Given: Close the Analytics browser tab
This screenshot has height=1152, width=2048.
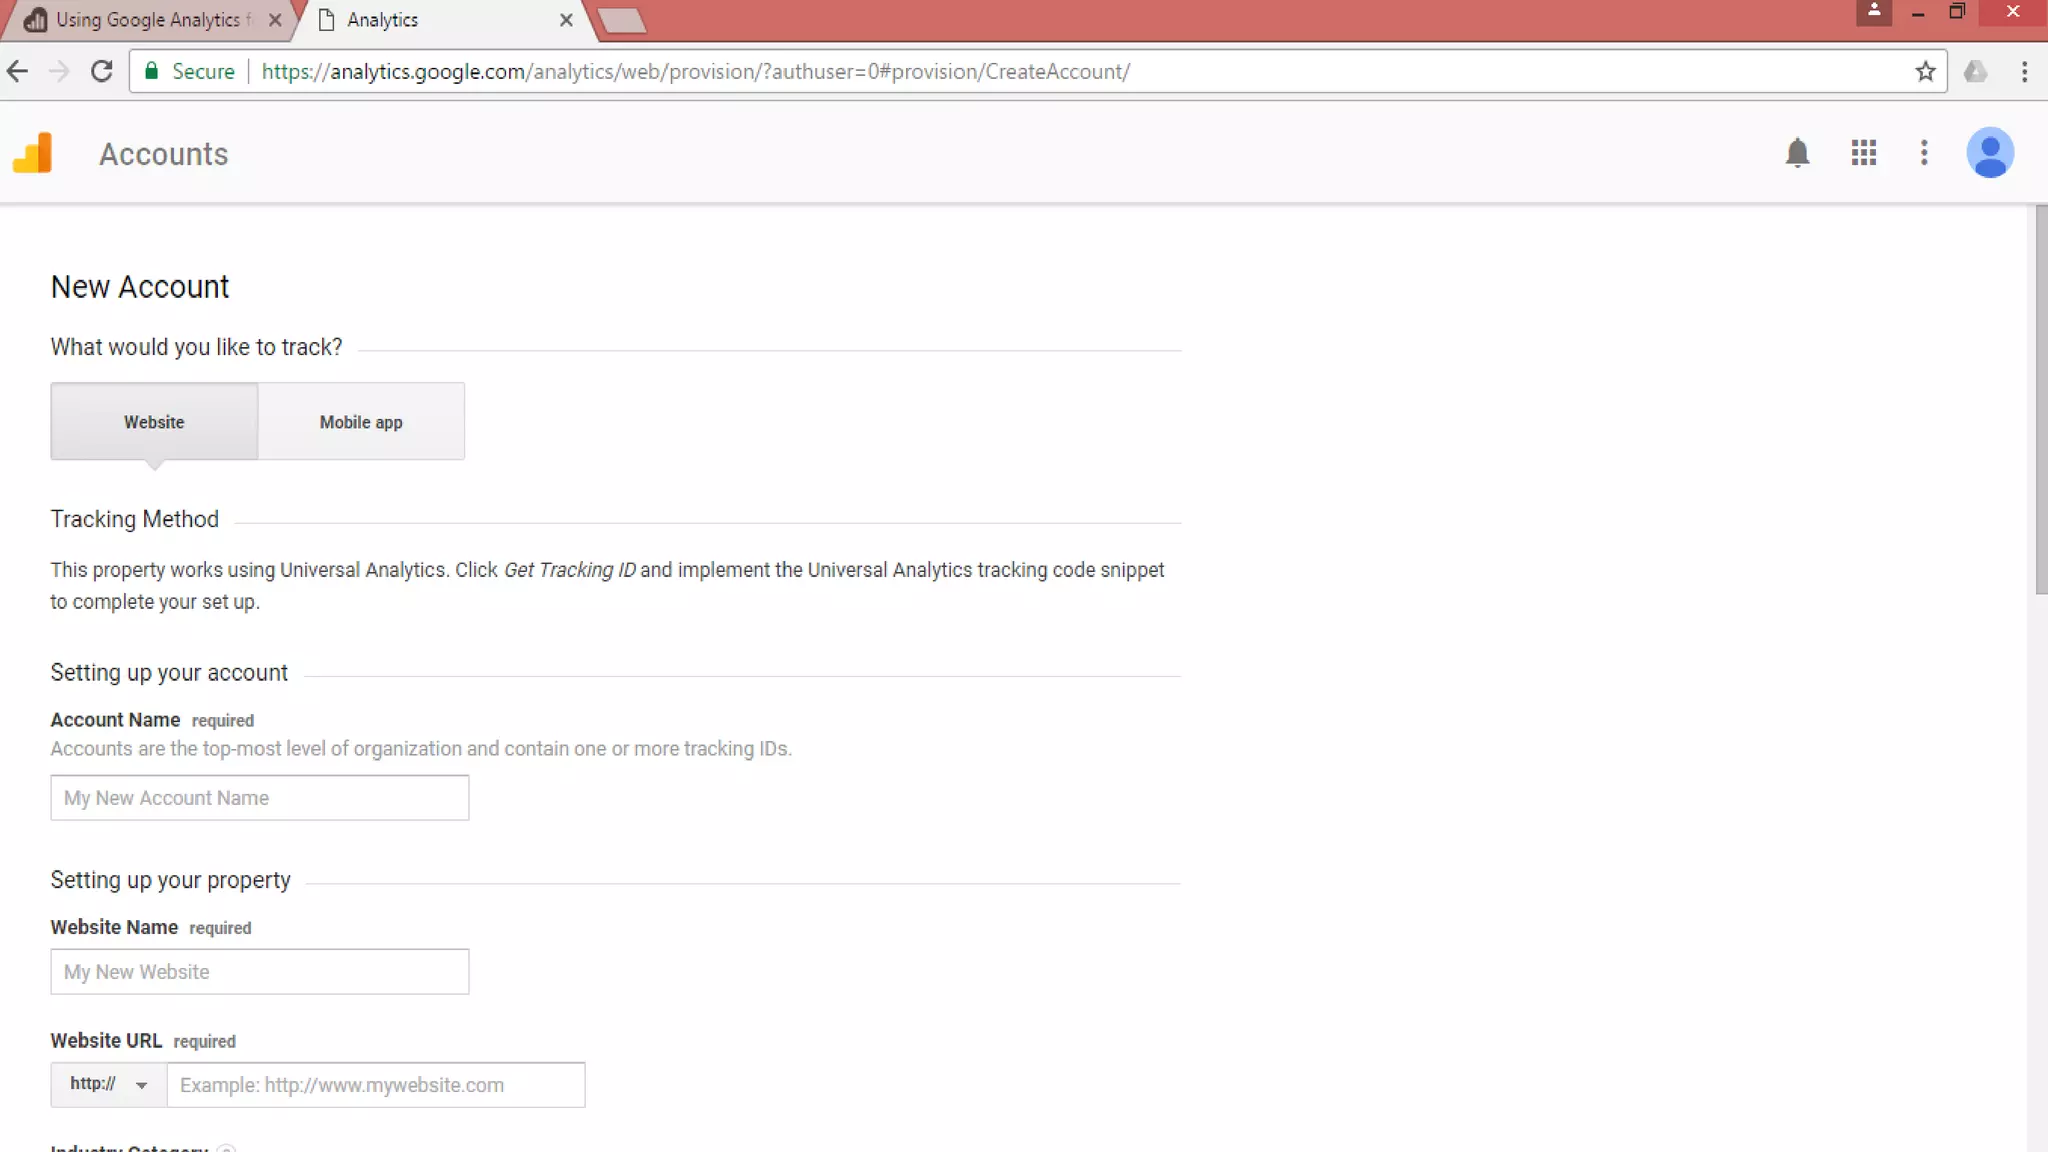Looking at the screenshot, I should (x=566, y=20).
